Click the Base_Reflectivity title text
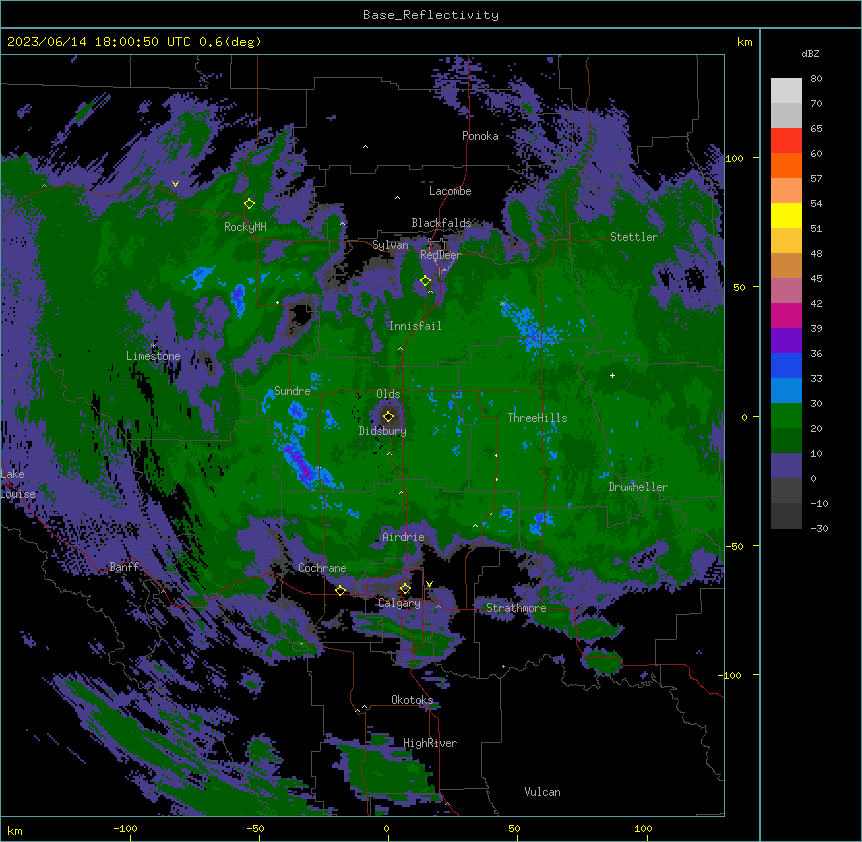 point(431,15)
